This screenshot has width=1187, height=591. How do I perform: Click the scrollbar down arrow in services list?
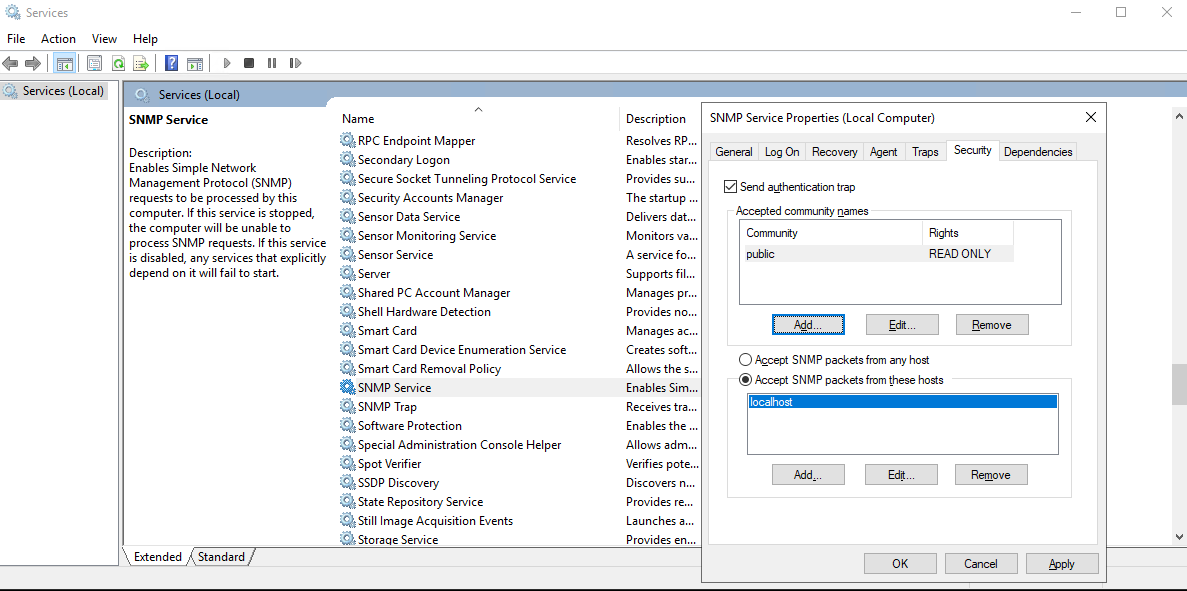pyautogui.click(x=1179, y=536)
